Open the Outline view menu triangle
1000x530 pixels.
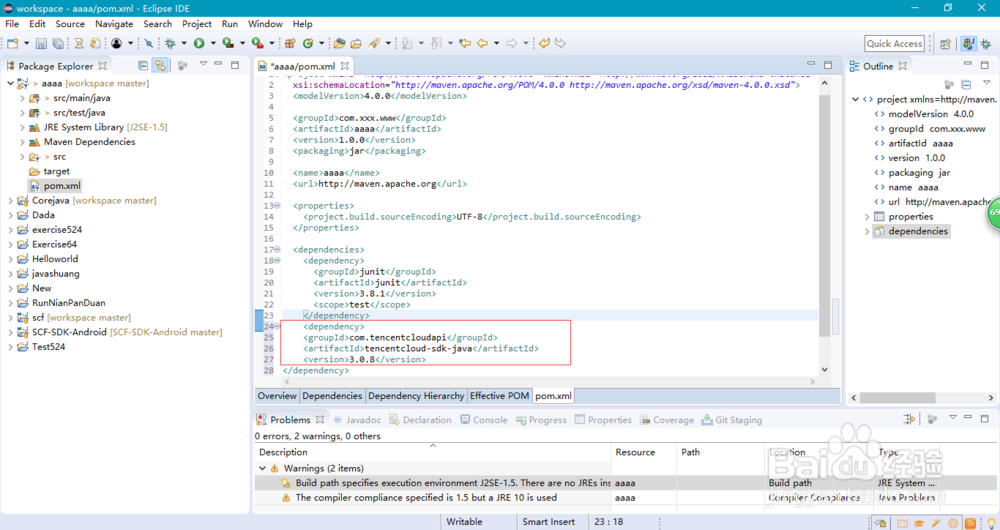[x=987, y=83]
